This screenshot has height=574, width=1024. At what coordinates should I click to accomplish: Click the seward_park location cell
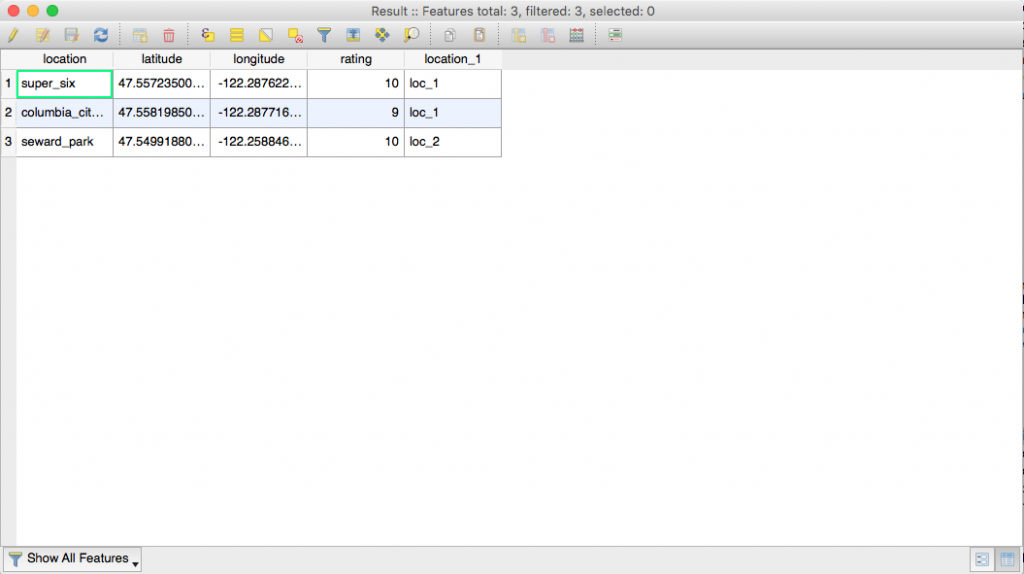click(65, 142)
